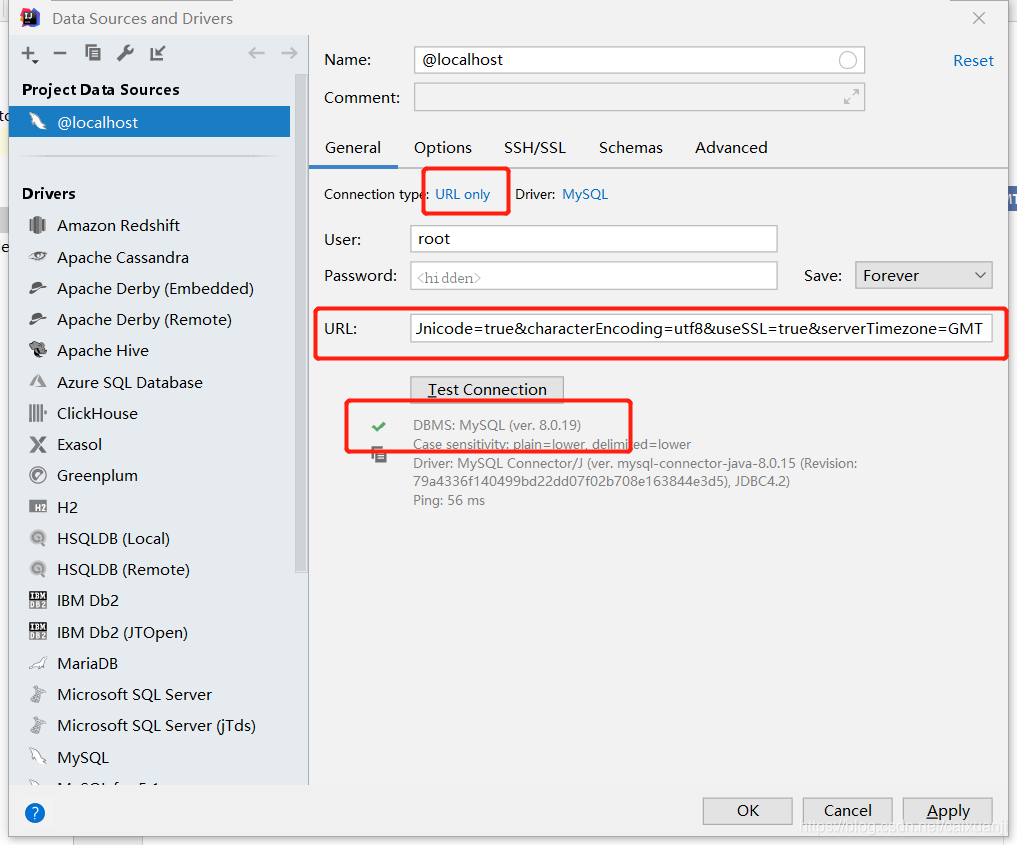The height and width of the screenshot is (845, 1017).
Task: Switch to the Options tab
Action: coord(443,148)
